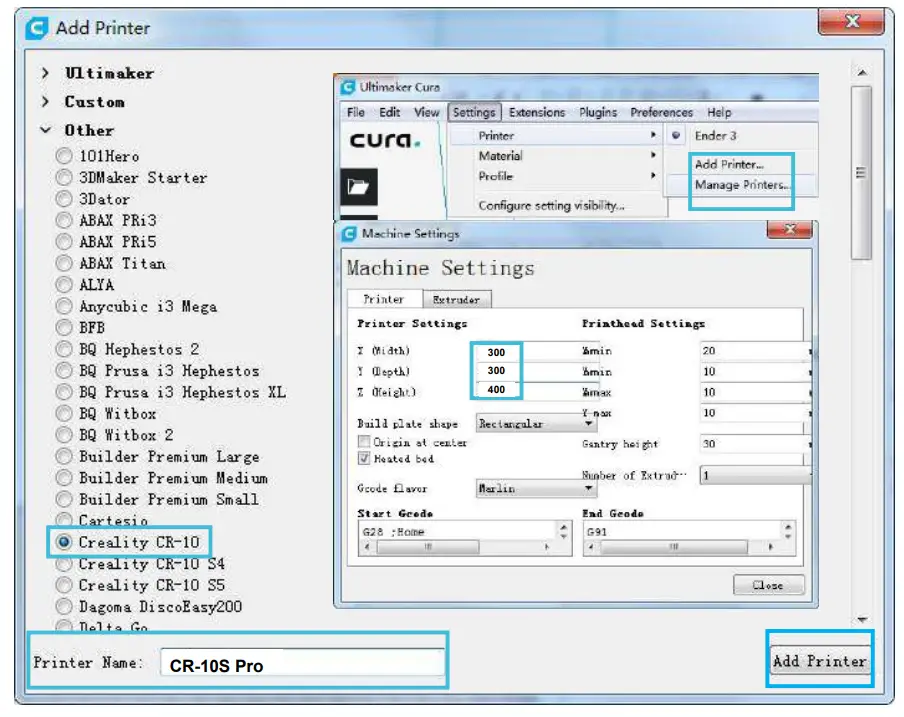Screen dimensions: 904x717
Task: Pick the ABAX Titan printer
Action: click(x=64, y=263)
